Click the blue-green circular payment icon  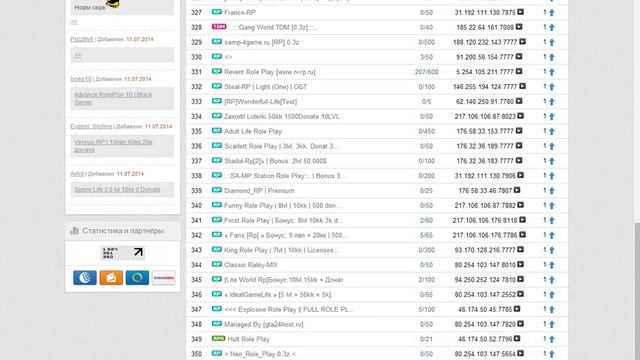[137, 278]
